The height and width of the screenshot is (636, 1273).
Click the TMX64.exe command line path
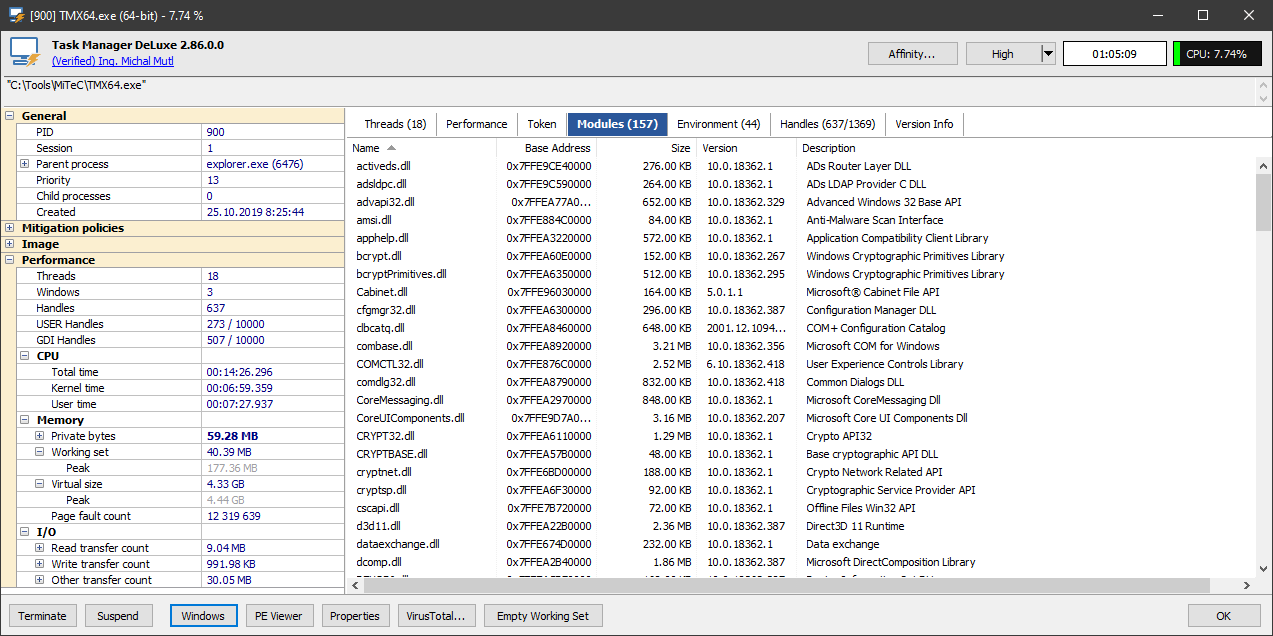pyautogui.click(x=77, y=86)
